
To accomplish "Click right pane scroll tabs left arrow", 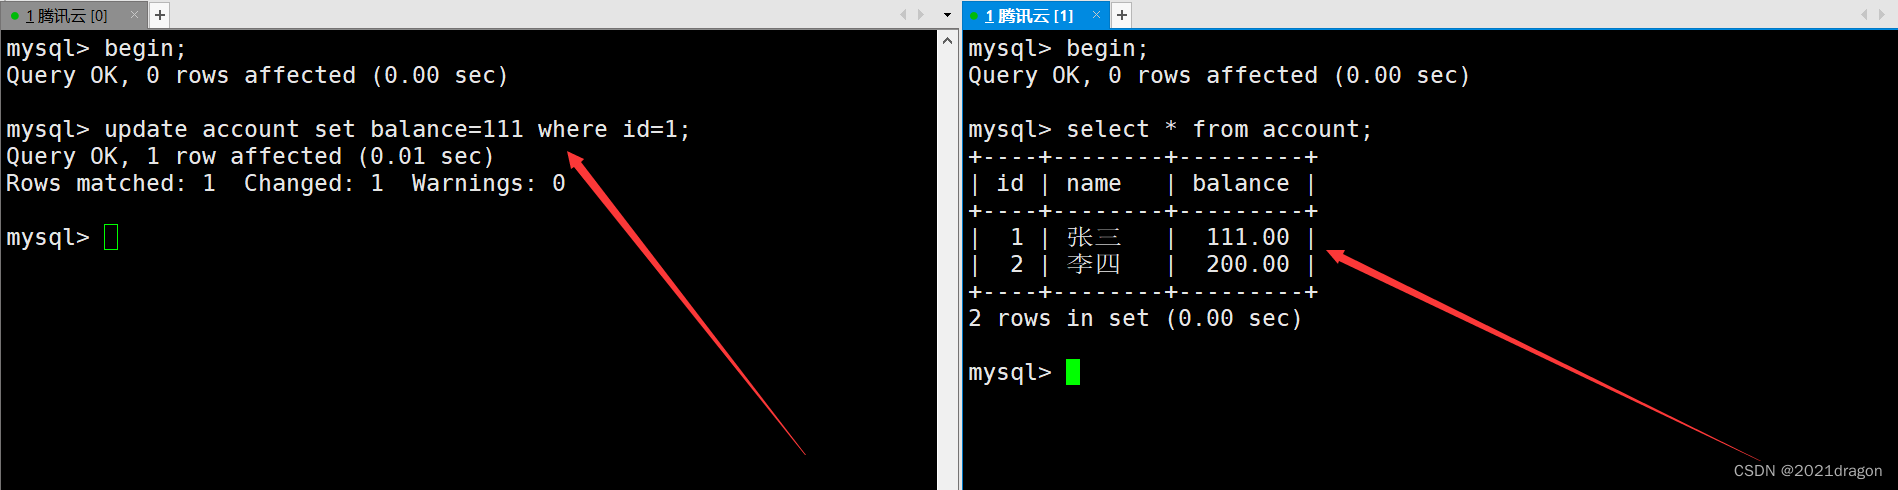I will [1864, 15].
